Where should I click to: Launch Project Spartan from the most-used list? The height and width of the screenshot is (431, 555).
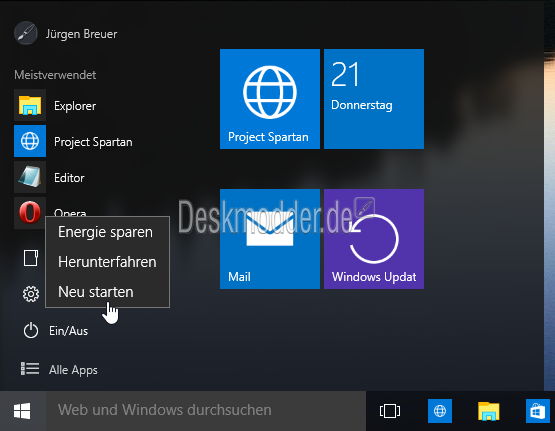(73, 142)
